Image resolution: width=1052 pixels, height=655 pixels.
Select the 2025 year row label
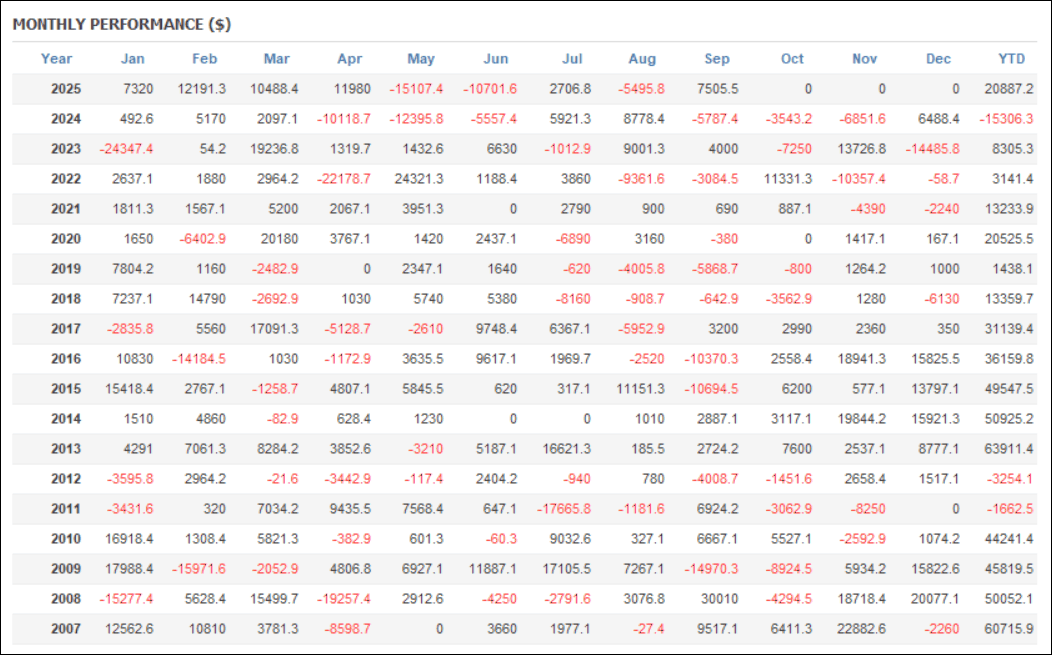[66, 89]
